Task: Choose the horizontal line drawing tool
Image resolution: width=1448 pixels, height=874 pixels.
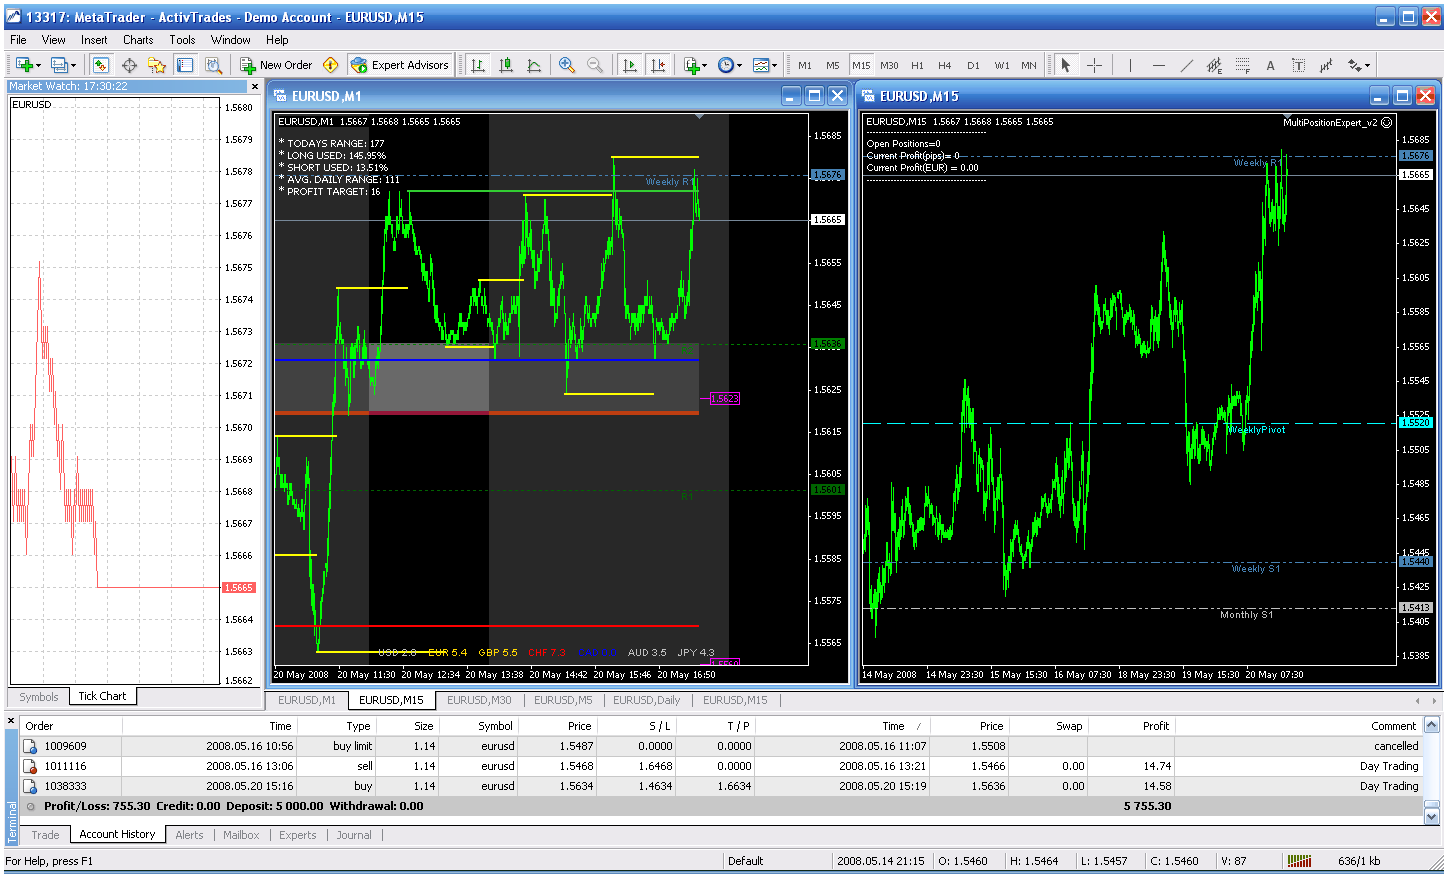Action: [x=1158, y=65]
